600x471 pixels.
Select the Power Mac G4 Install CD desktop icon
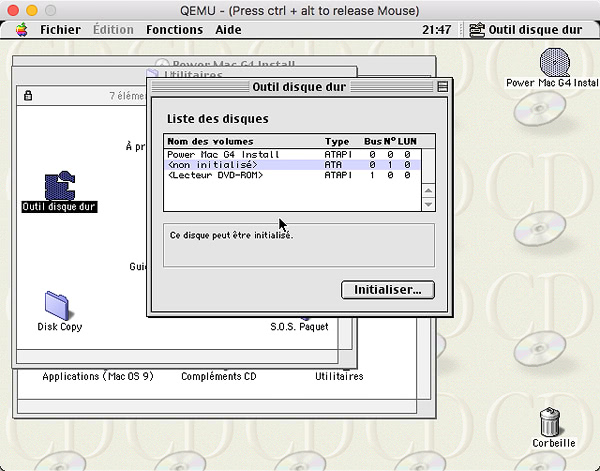(555, 62)
